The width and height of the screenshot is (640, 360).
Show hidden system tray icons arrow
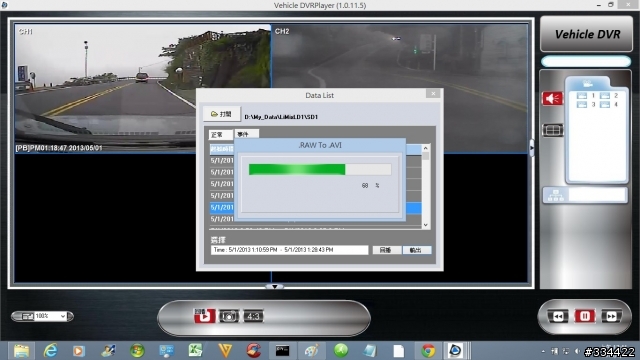point(543,351)
